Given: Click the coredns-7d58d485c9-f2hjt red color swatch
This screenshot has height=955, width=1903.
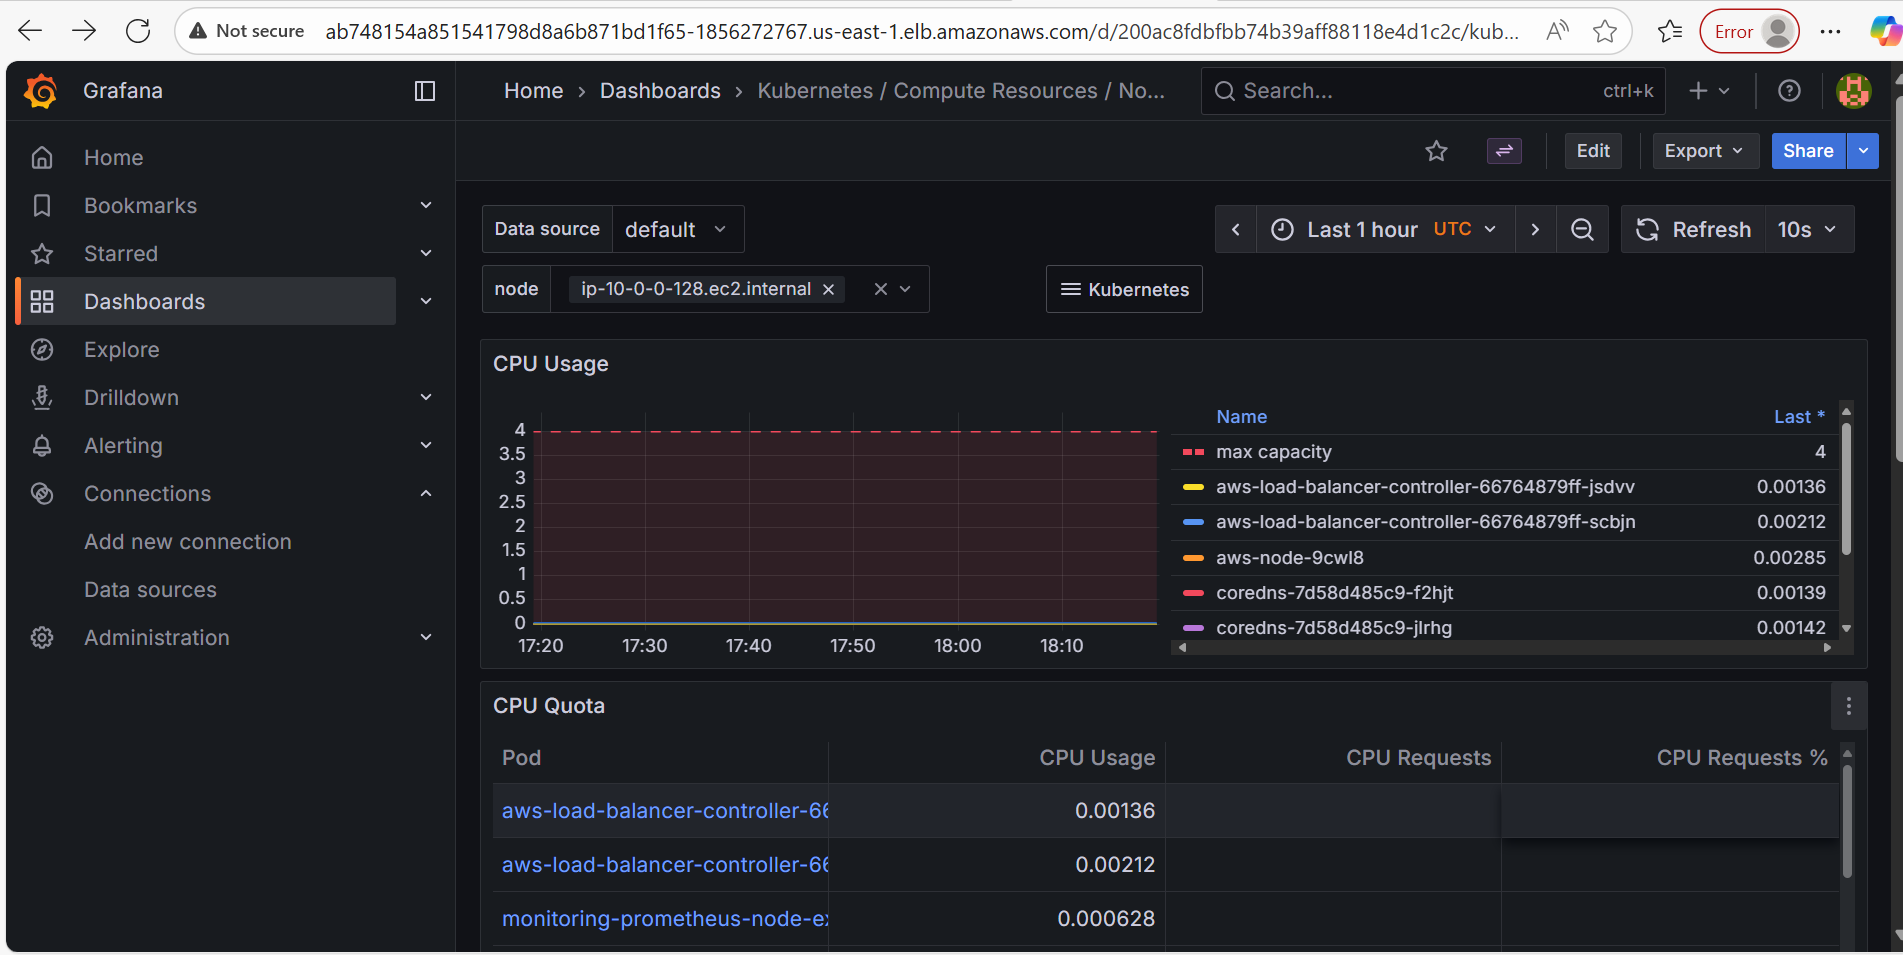Looking at the screenshot, I should (1193, 593).
